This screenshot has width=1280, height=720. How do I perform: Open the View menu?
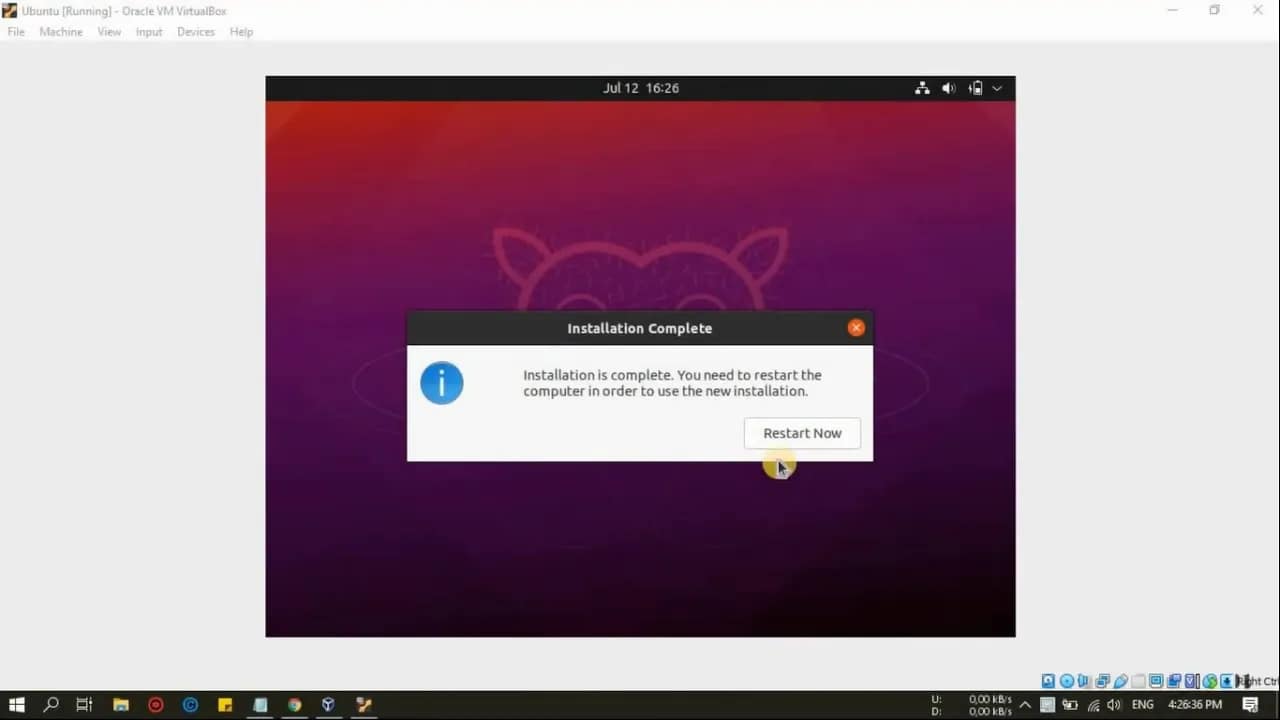point(109,32)
